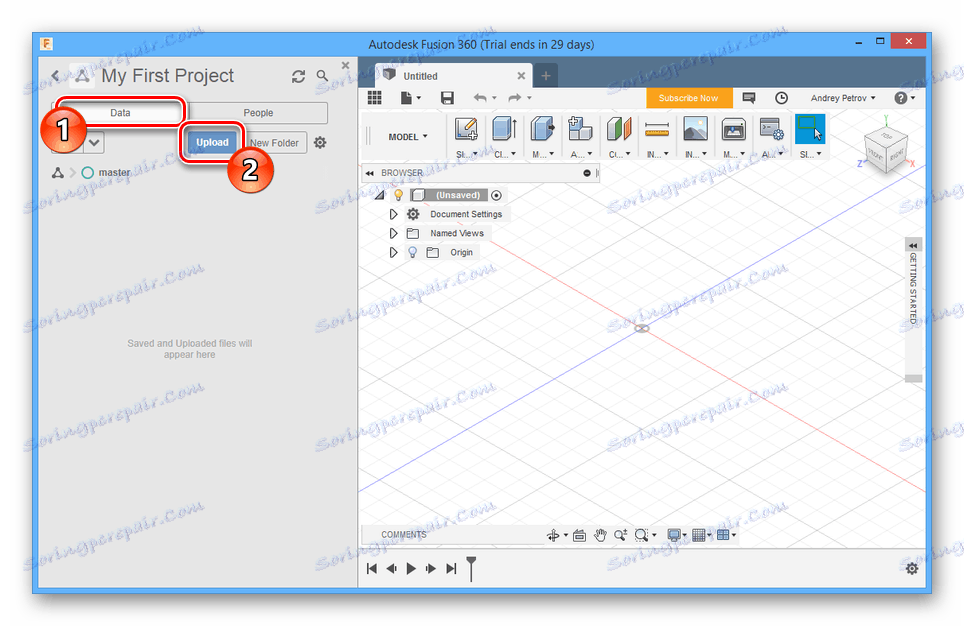Jump to timeline beginning

[x=371, y=568]
